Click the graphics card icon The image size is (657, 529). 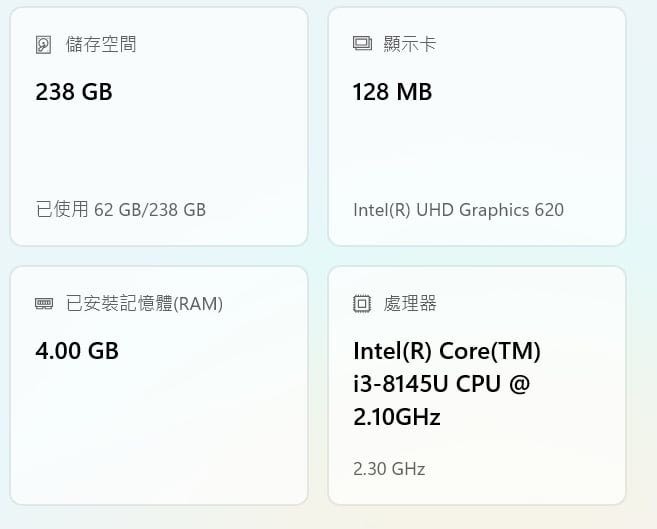[x=362, y=44]
